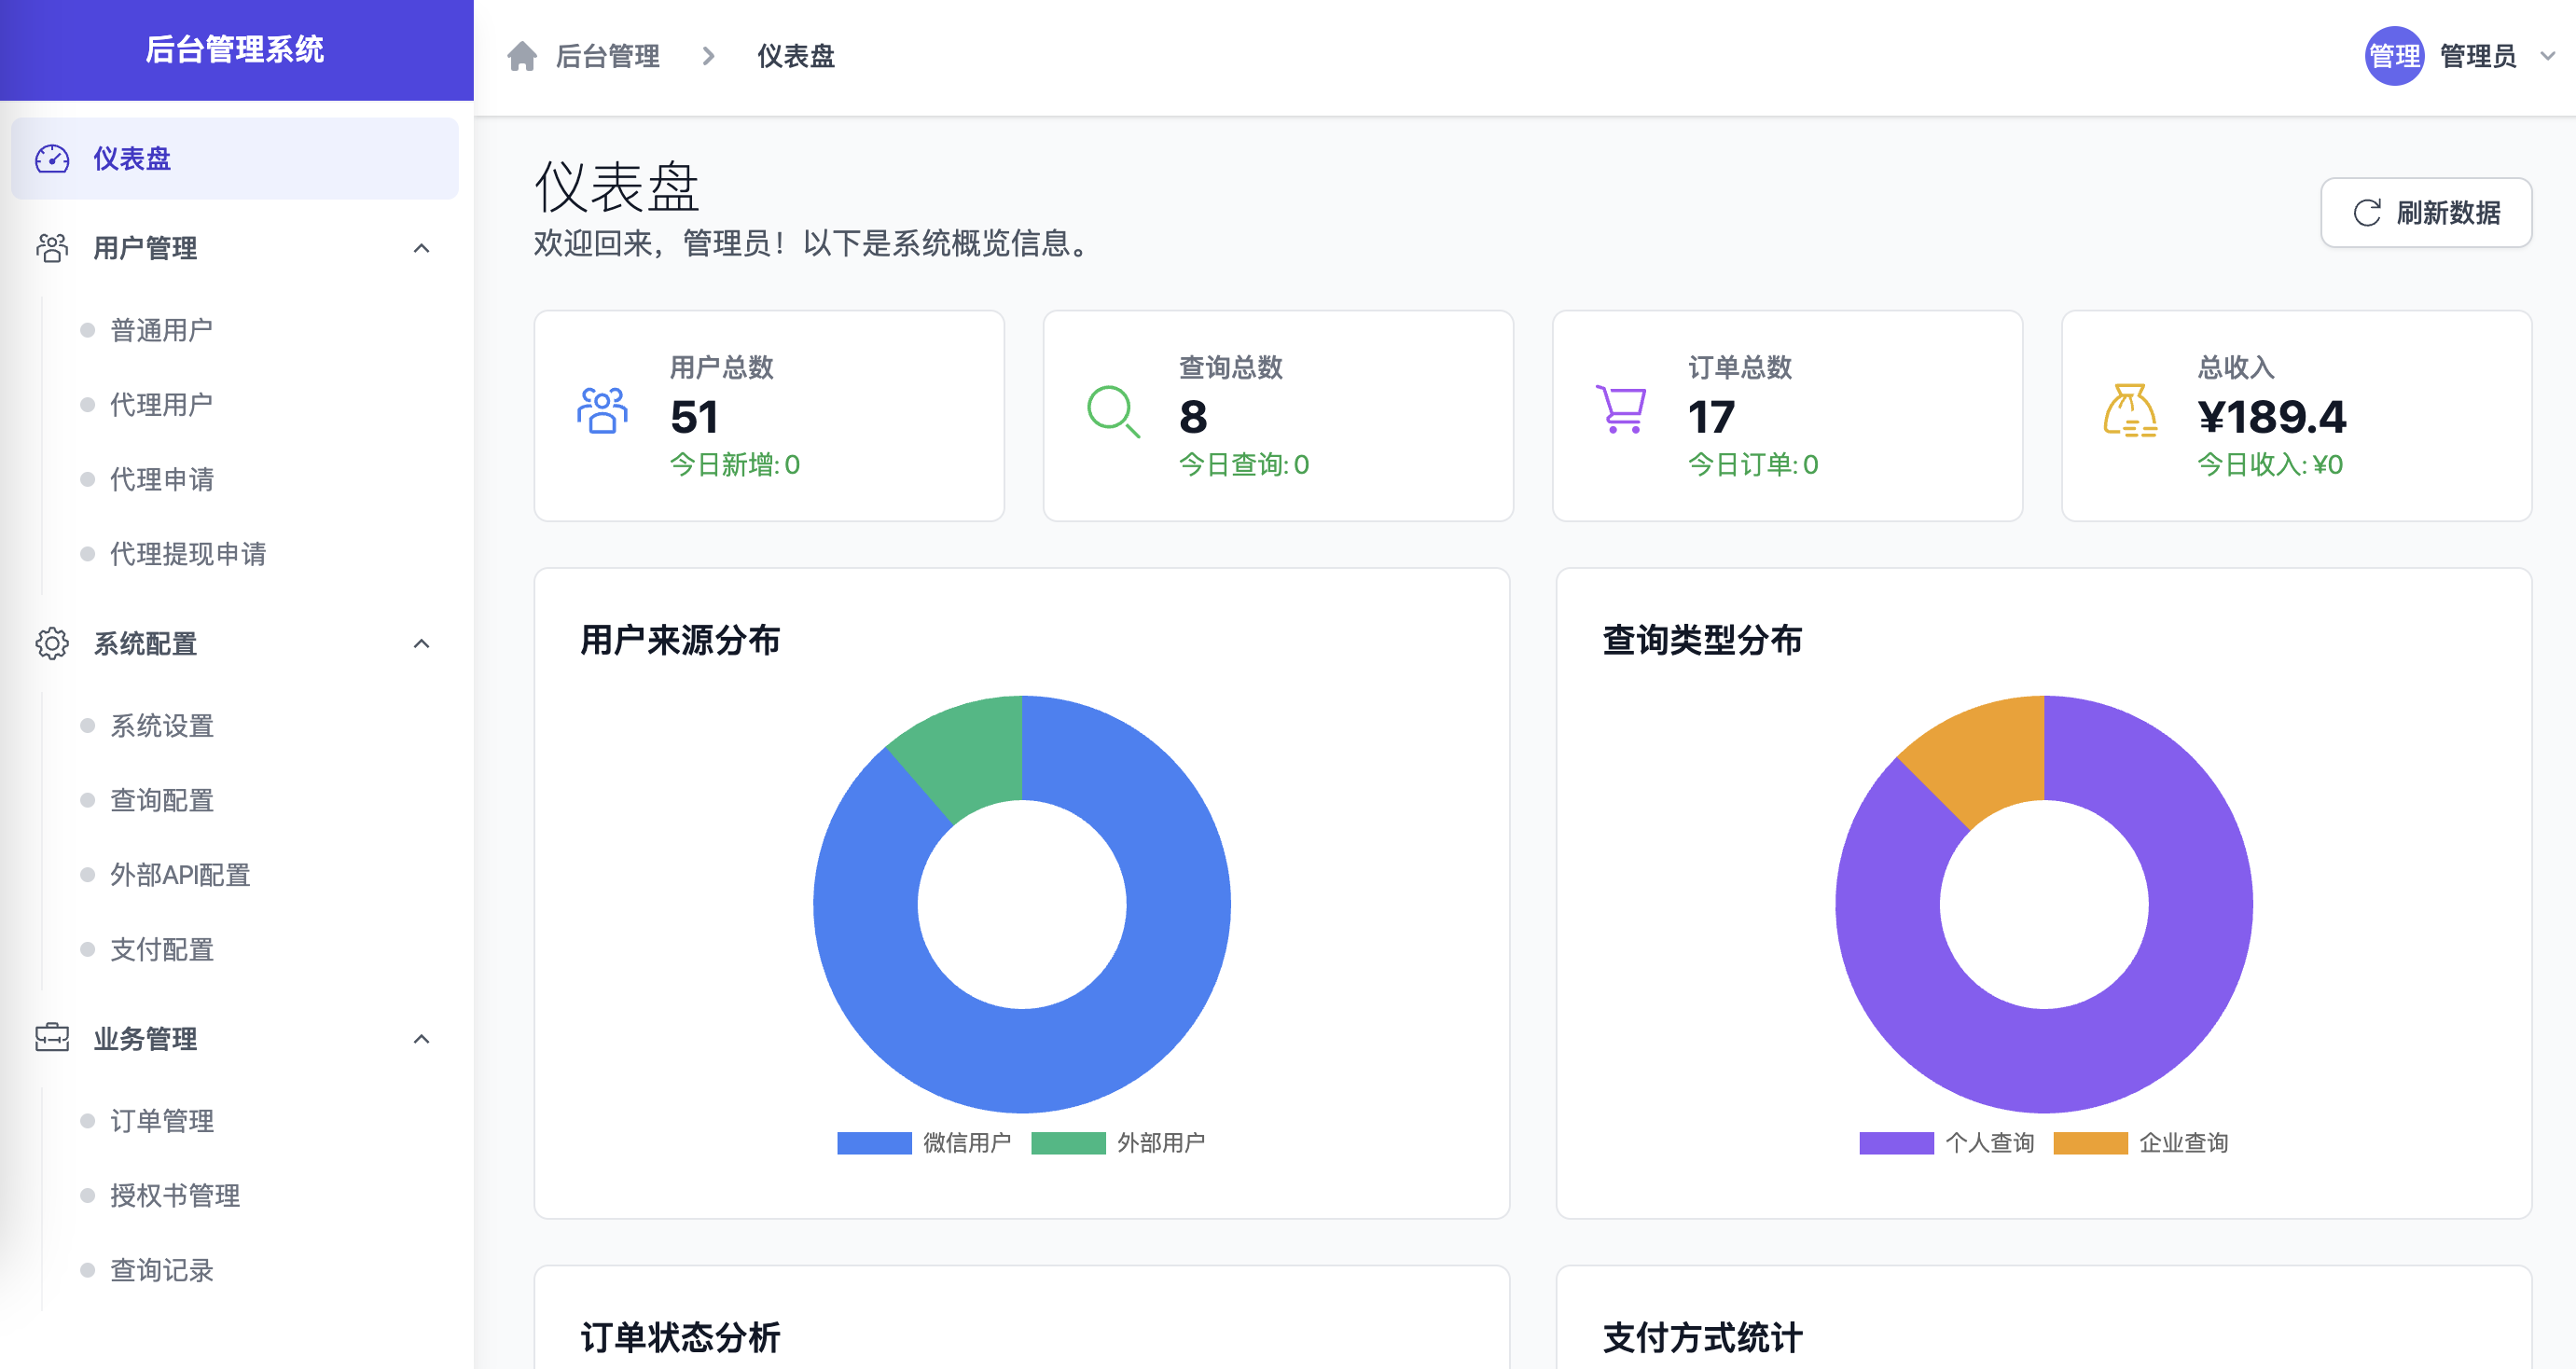
Task: Click the 用户管理 users icon
Action: pos(52,248)
